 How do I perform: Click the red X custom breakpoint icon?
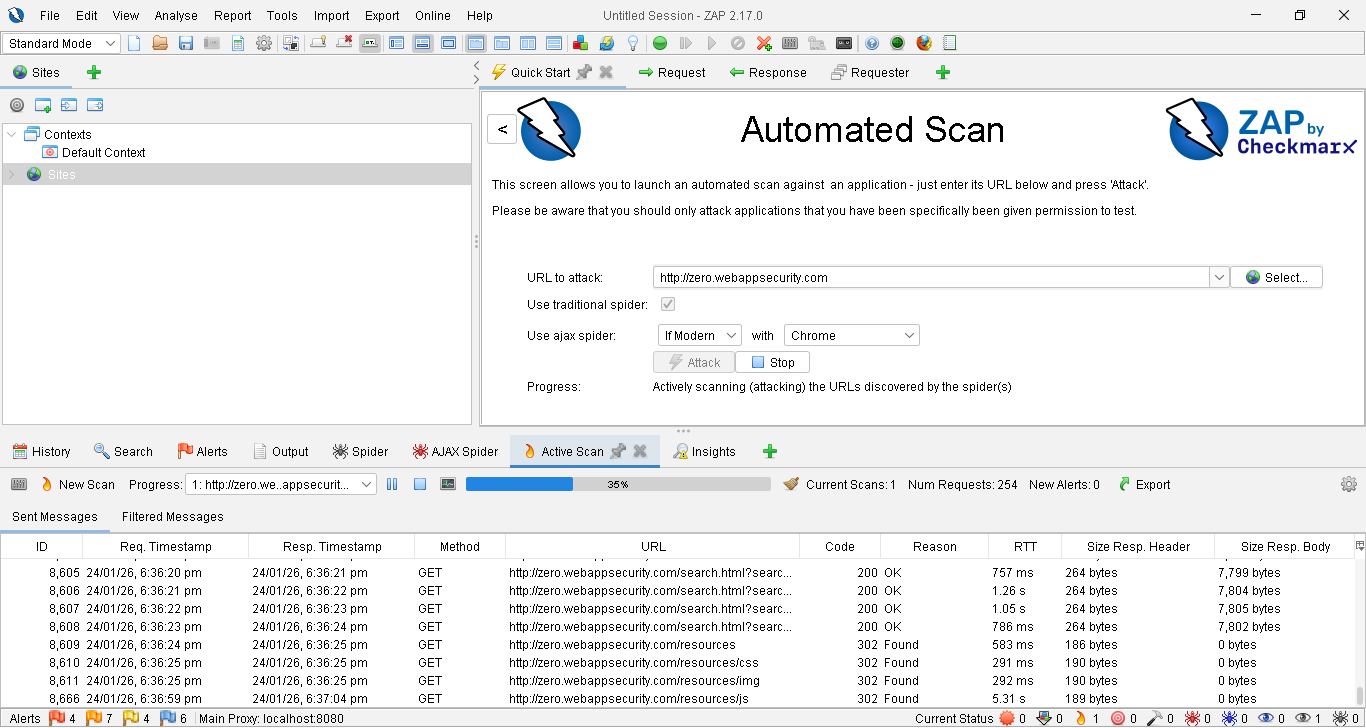tap(764, 43)
